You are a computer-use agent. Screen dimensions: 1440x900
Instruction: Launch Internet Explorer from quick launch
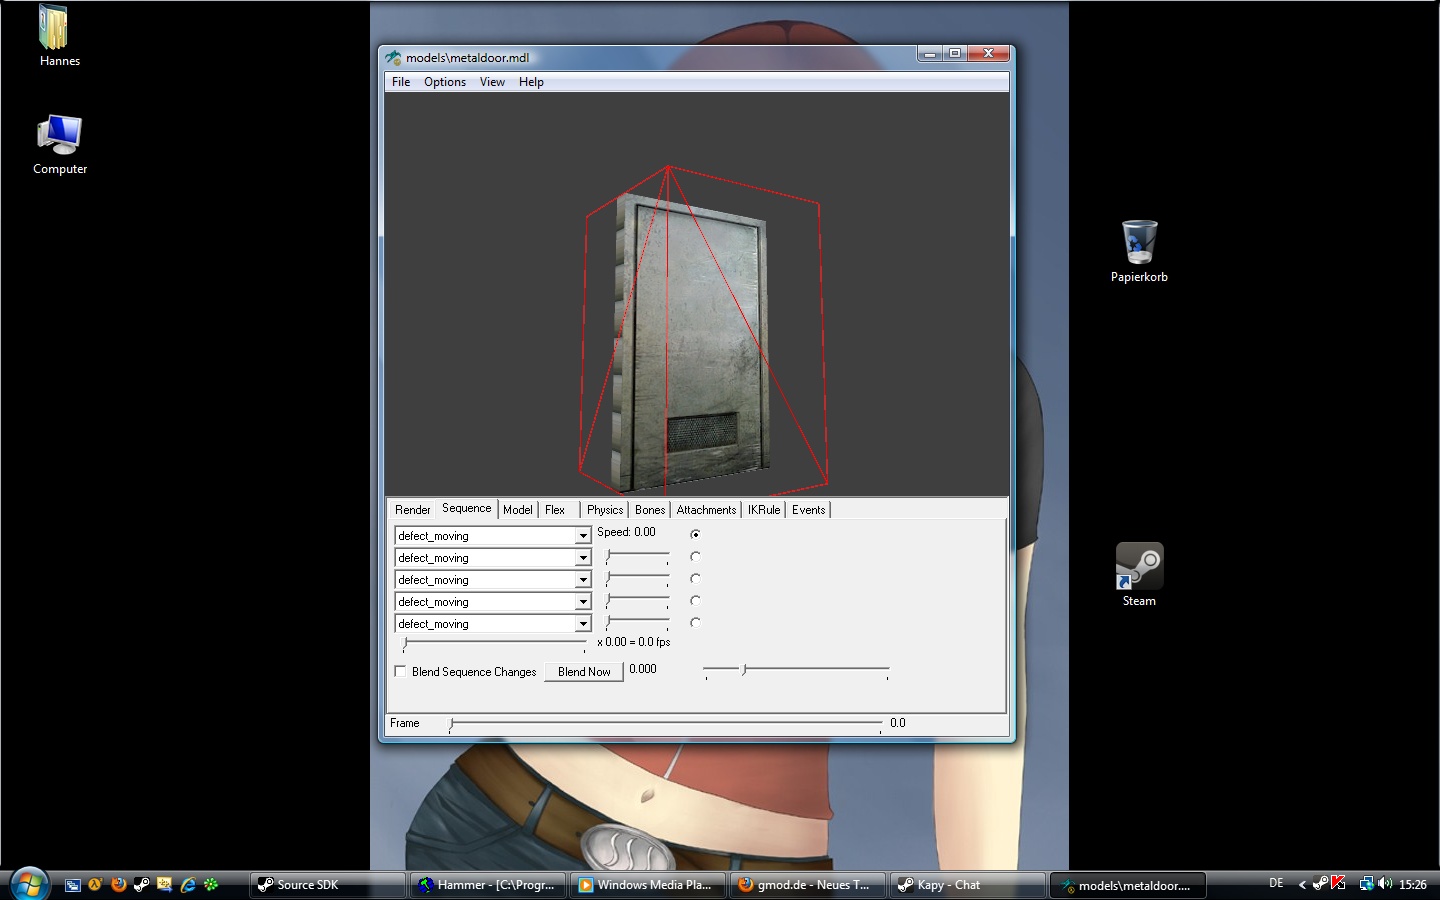[187, 884]
